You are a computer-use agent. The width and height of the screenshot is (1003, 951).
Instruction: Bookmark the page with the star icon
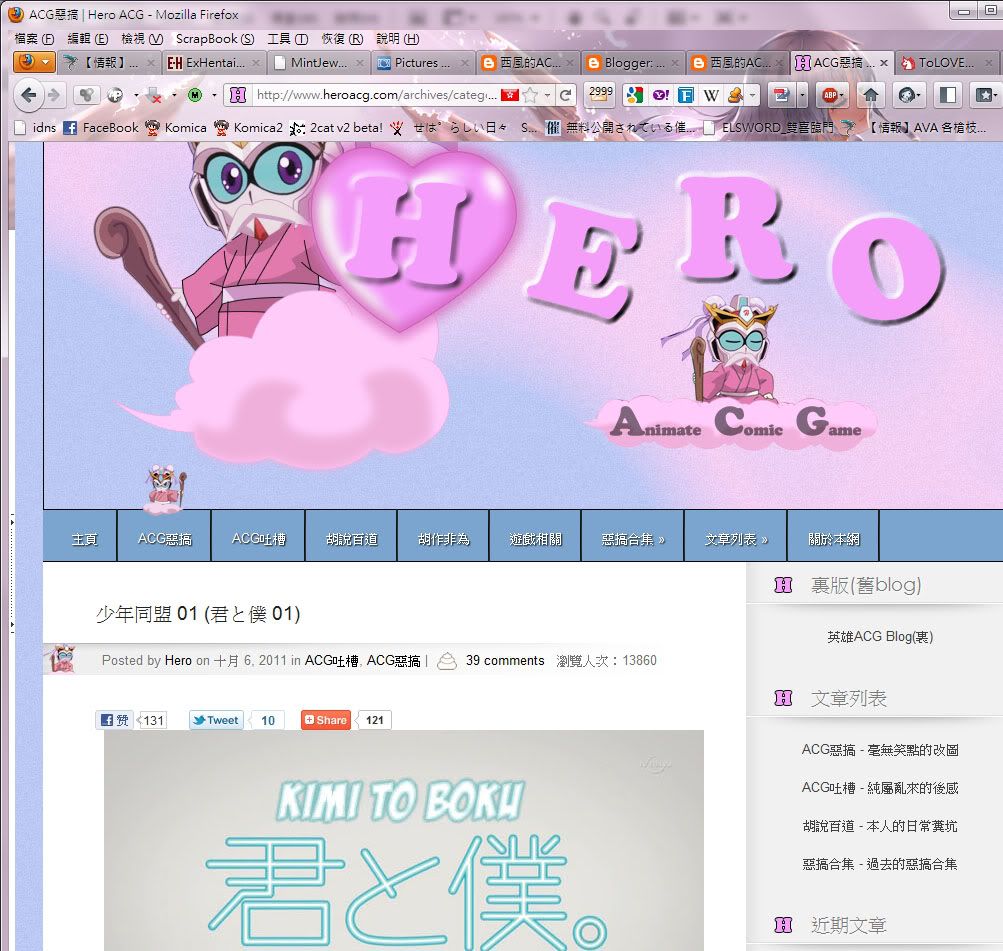point(530,95)
